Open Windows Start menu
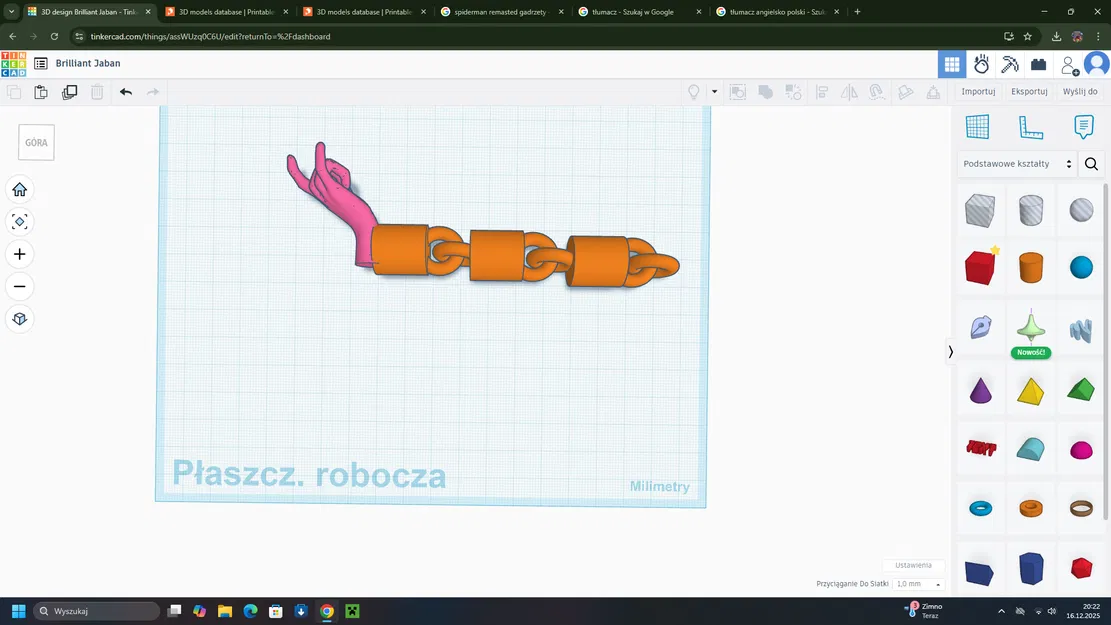The height and width of the screenshot is (625, 1111). pyautogui.click(x=18, y=611)
